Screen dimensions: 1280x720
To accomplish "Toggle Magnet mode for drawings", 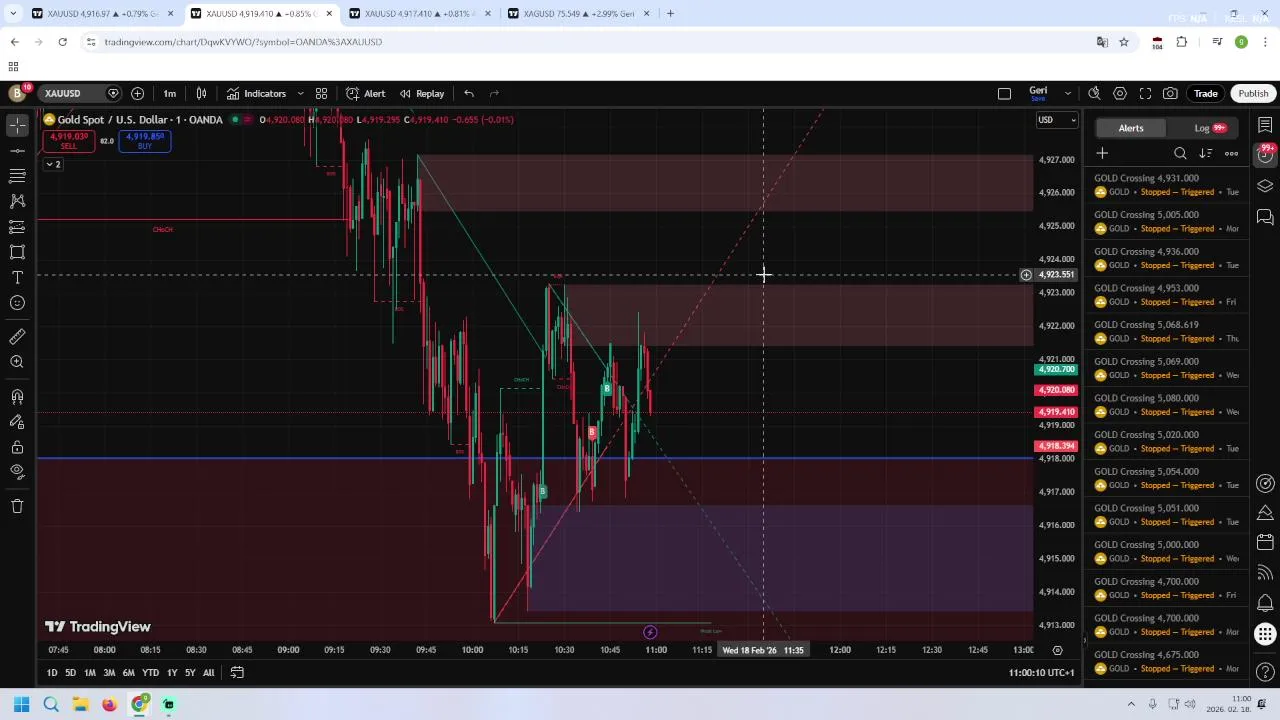I will coord(17,397).
